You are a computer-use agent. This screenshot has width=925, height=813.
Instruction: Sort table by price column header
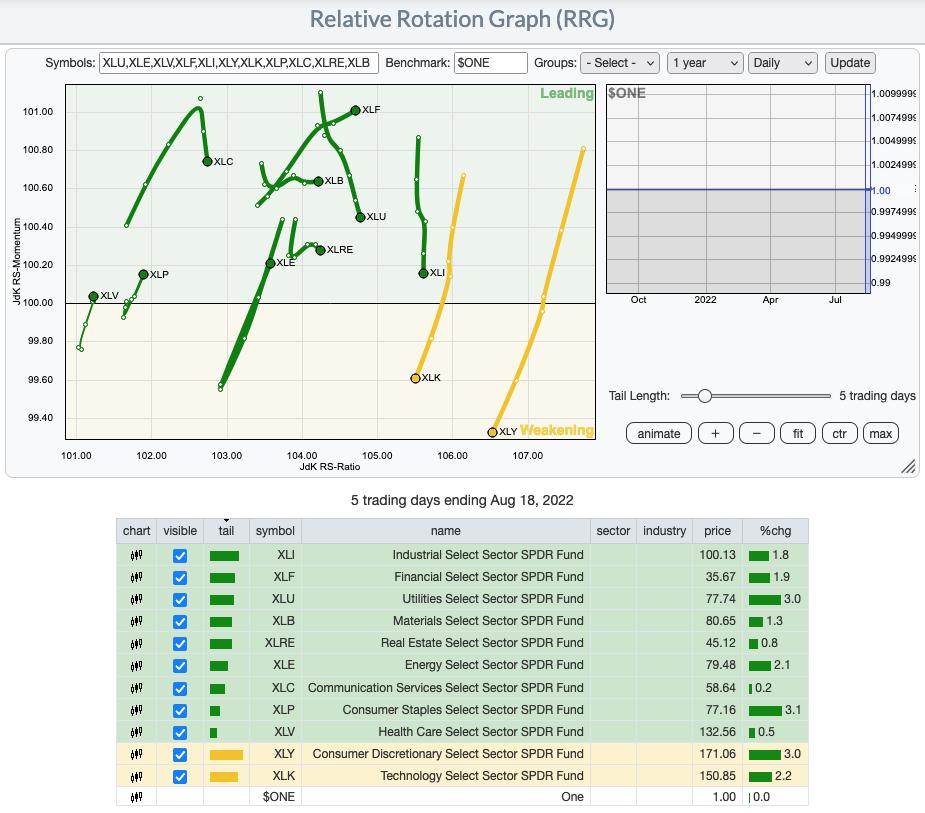[717, 531]
